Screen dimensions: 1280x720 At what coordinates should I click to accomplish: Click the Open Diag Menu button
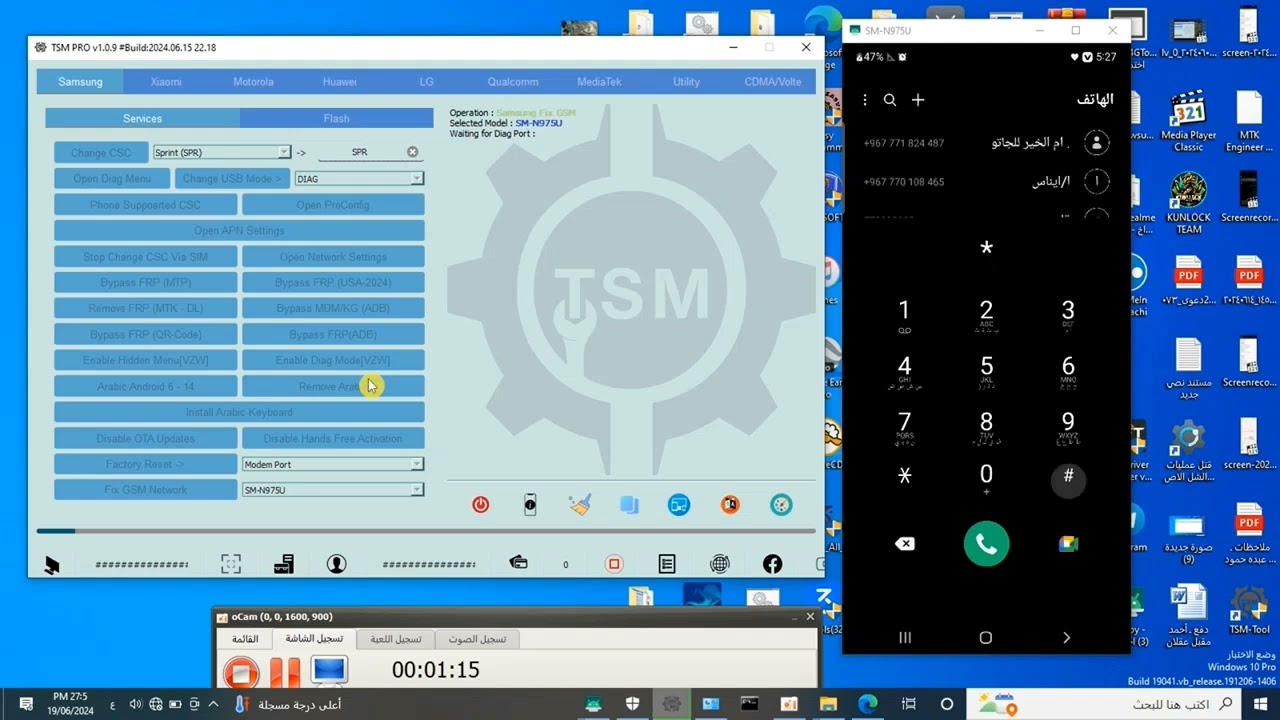[112, 179]
